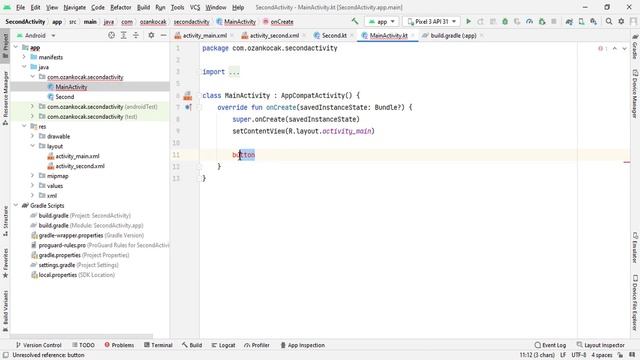Expand the folded import statements

(234, 72)
